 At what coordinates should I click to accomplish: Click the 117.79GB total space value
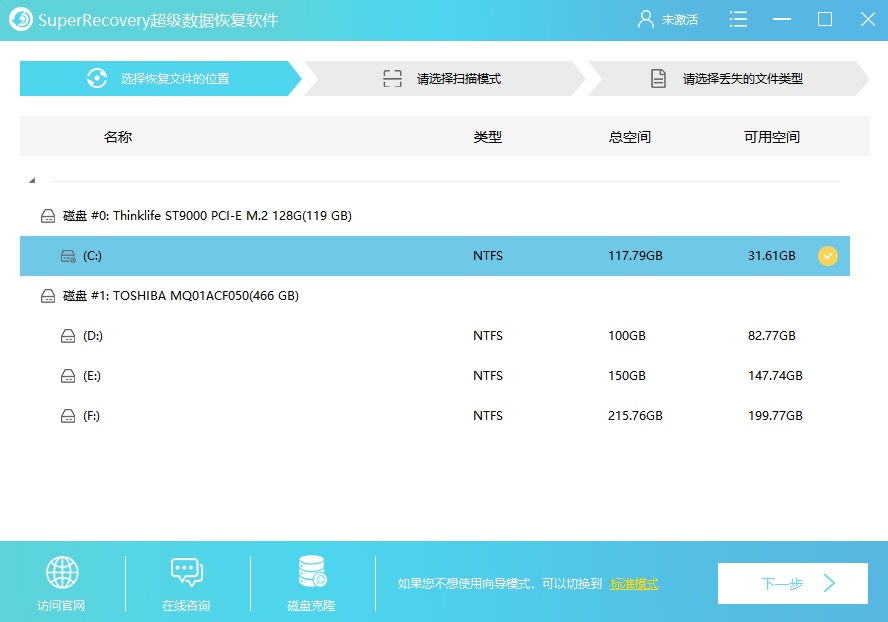point(635,256)
